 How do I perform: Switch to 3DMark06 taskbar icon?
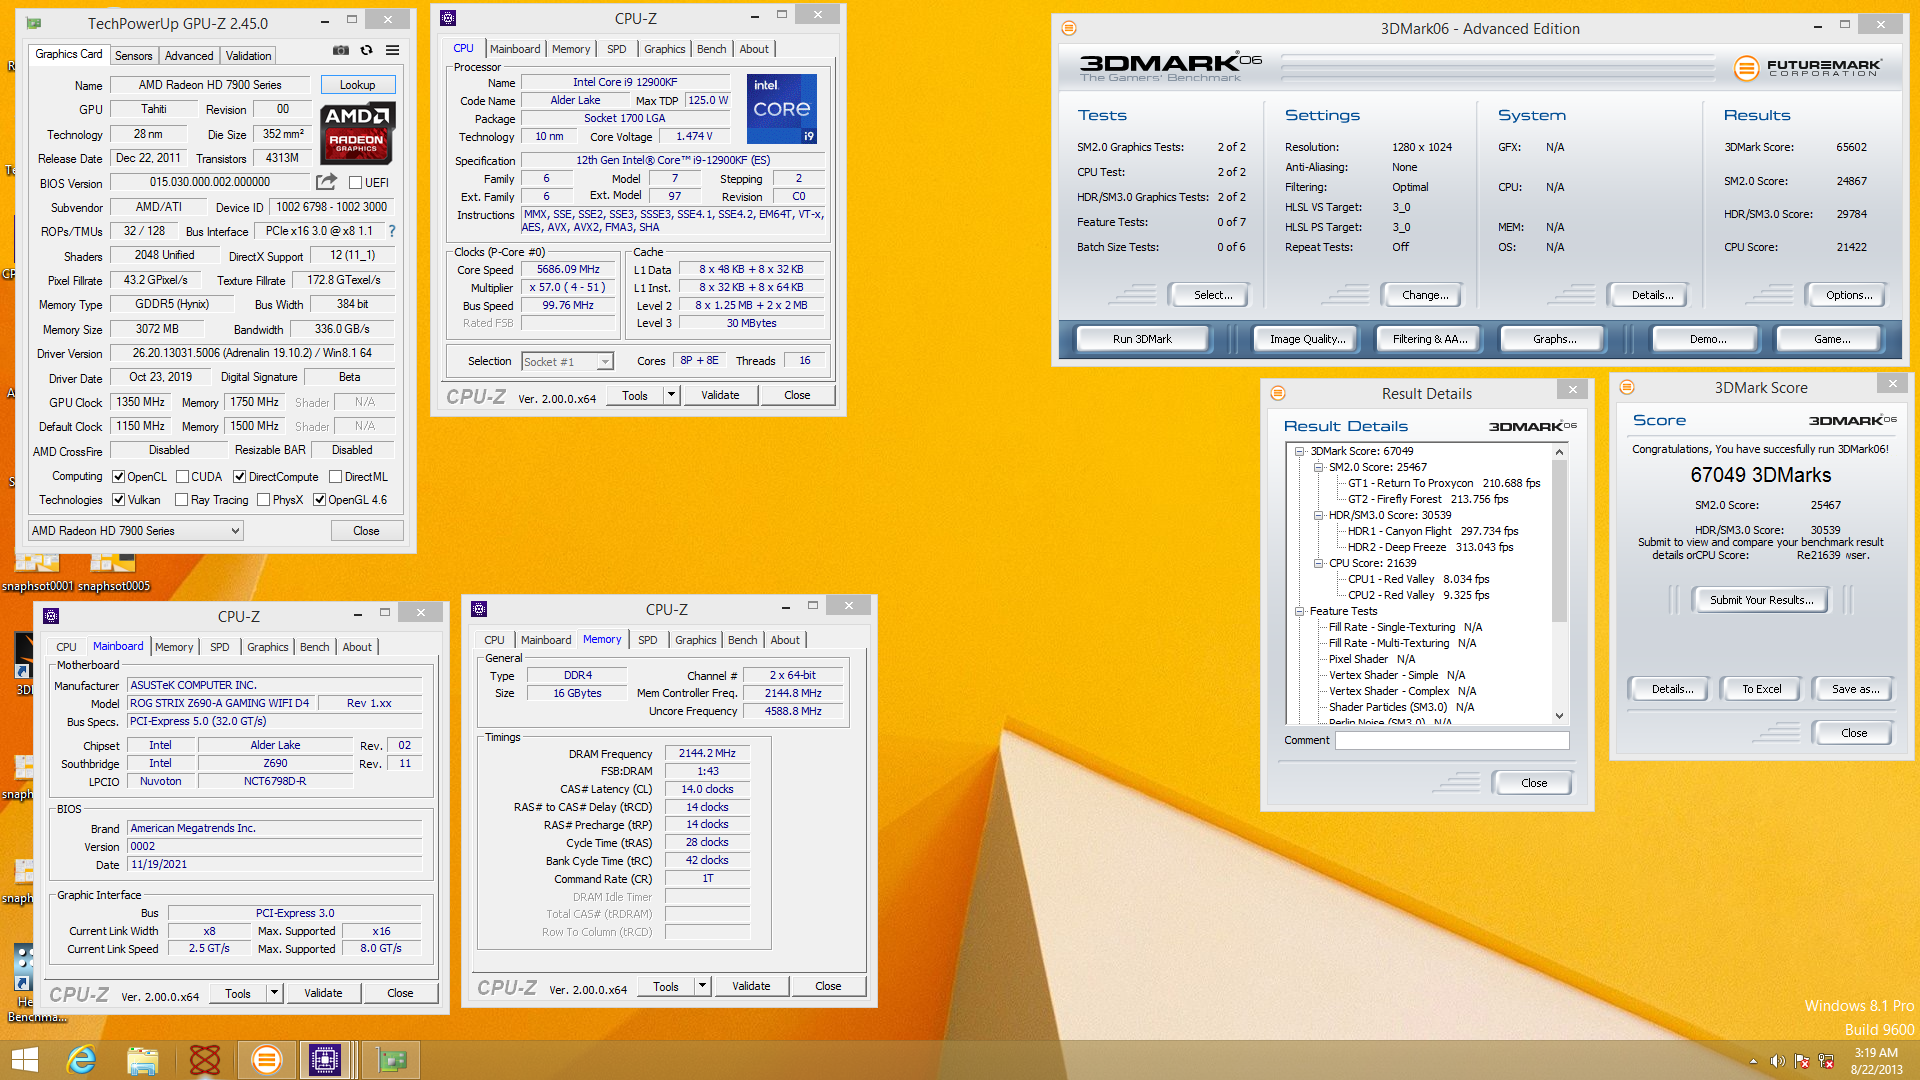click(x=266, y=1060)
